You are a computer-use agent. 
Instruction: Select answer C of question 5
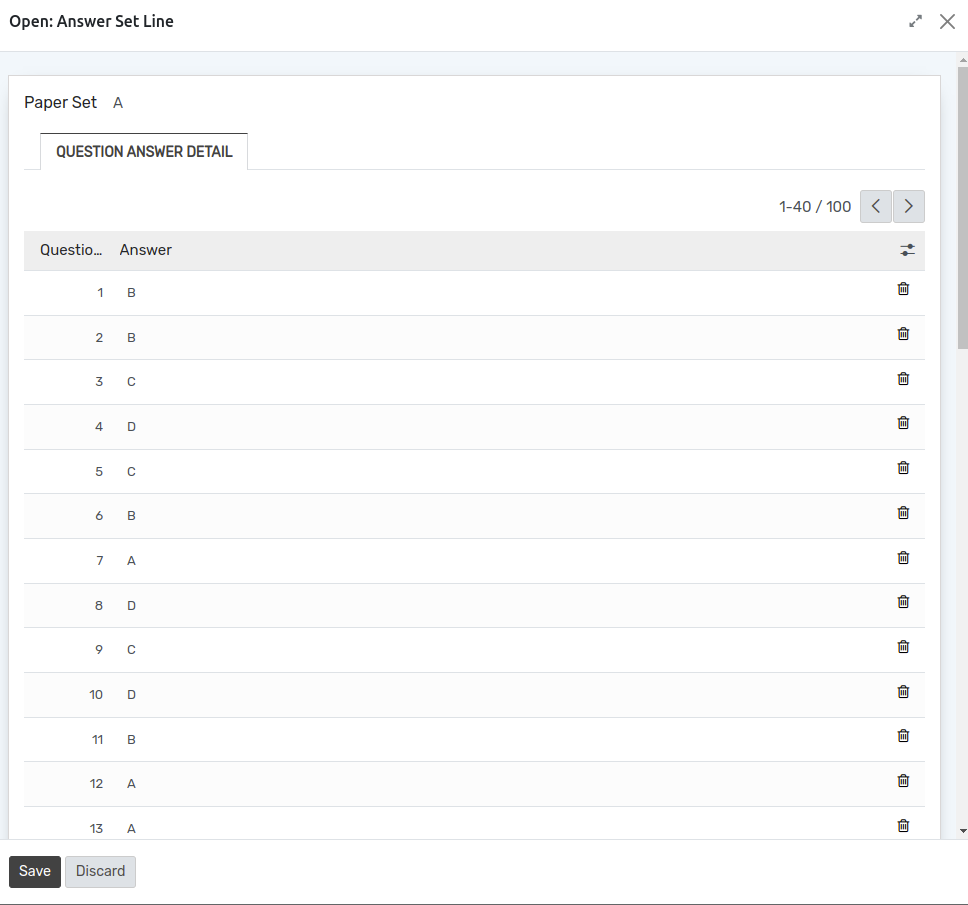[x=131, y=472]
